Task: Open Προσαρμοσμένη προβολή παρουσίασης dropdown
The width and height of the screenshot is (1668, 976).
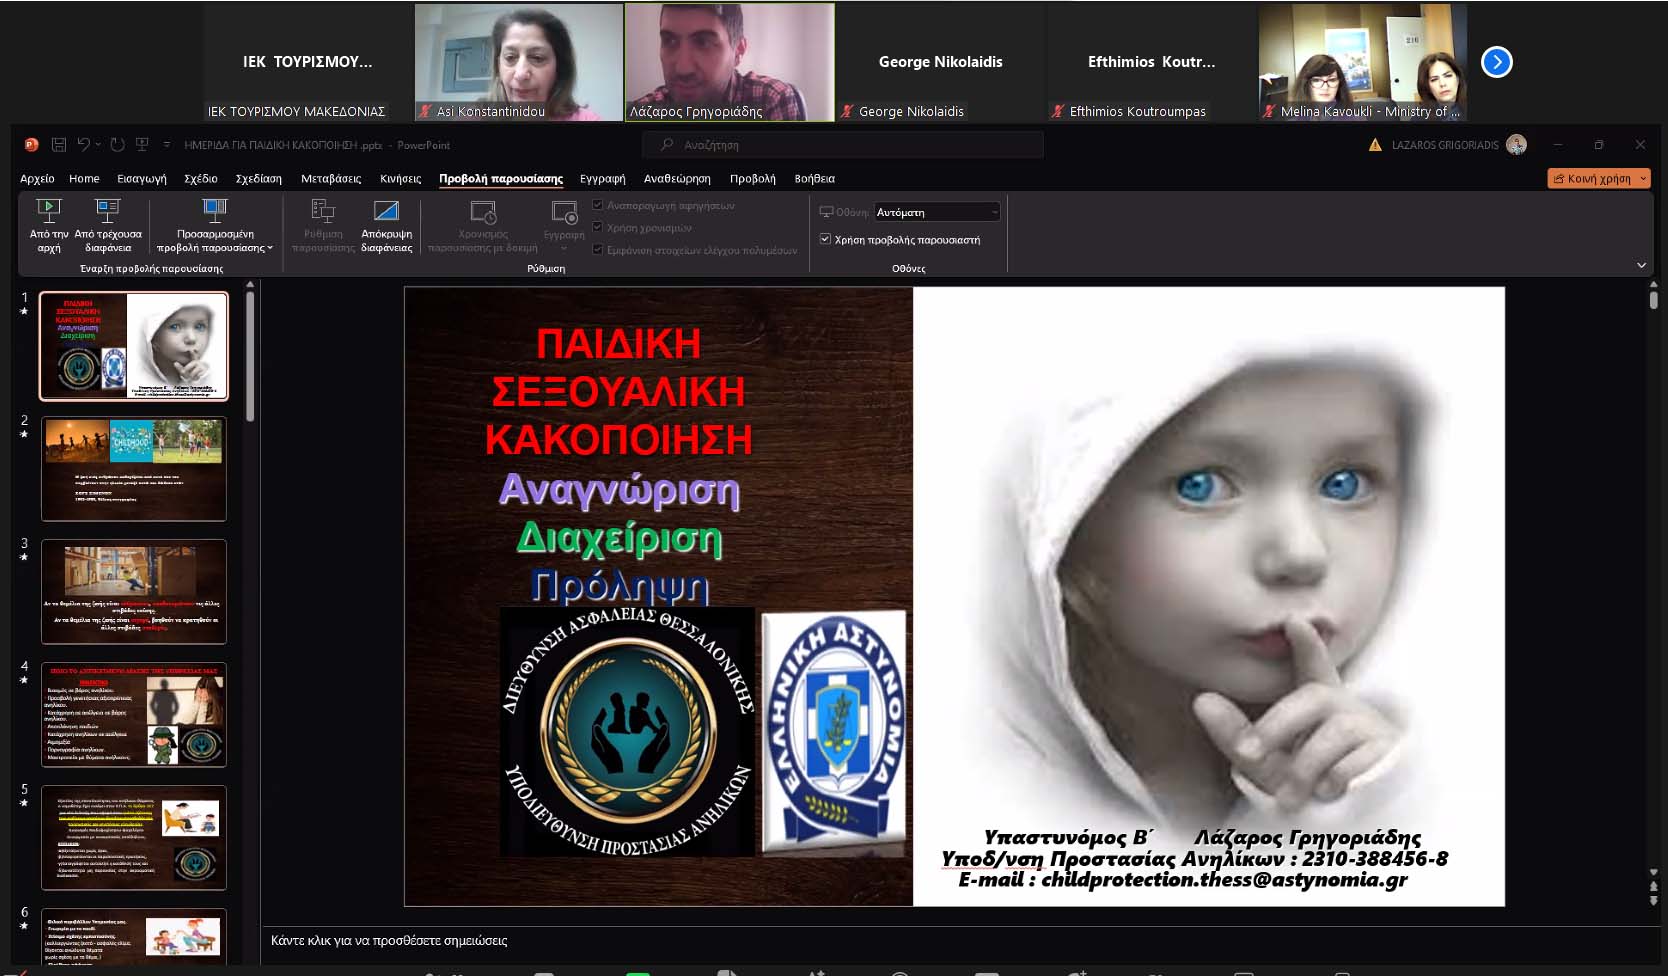Action: pyautogui.click(x=214, y=226)
